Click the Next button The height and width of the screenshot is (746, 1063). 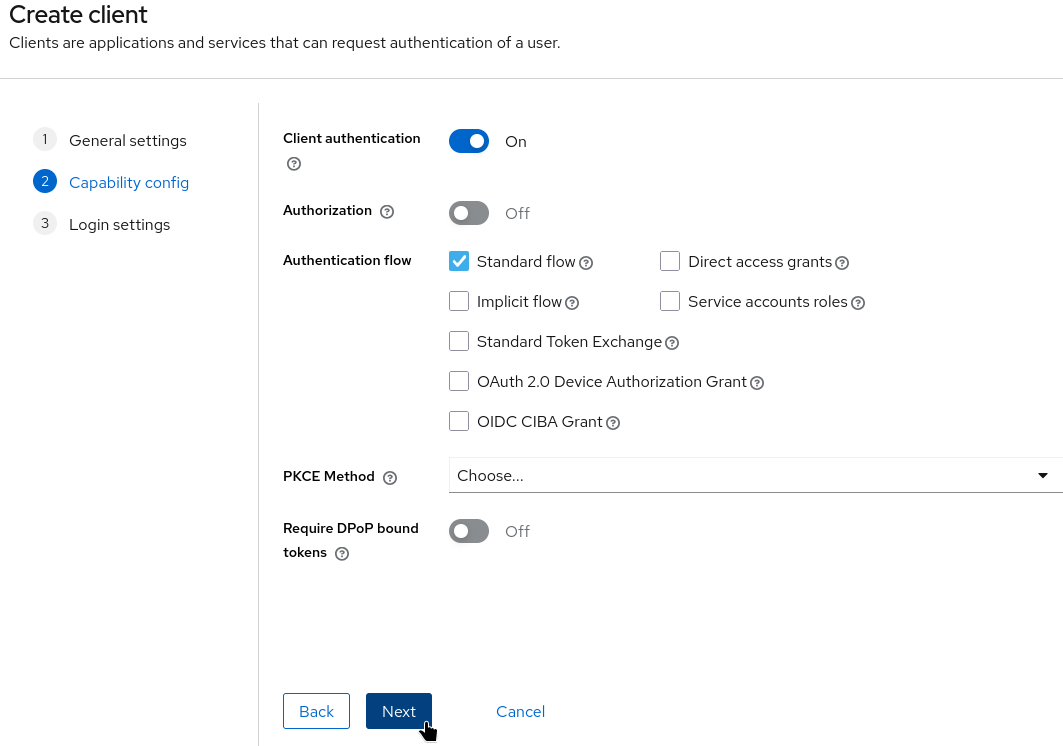(398, 711)
